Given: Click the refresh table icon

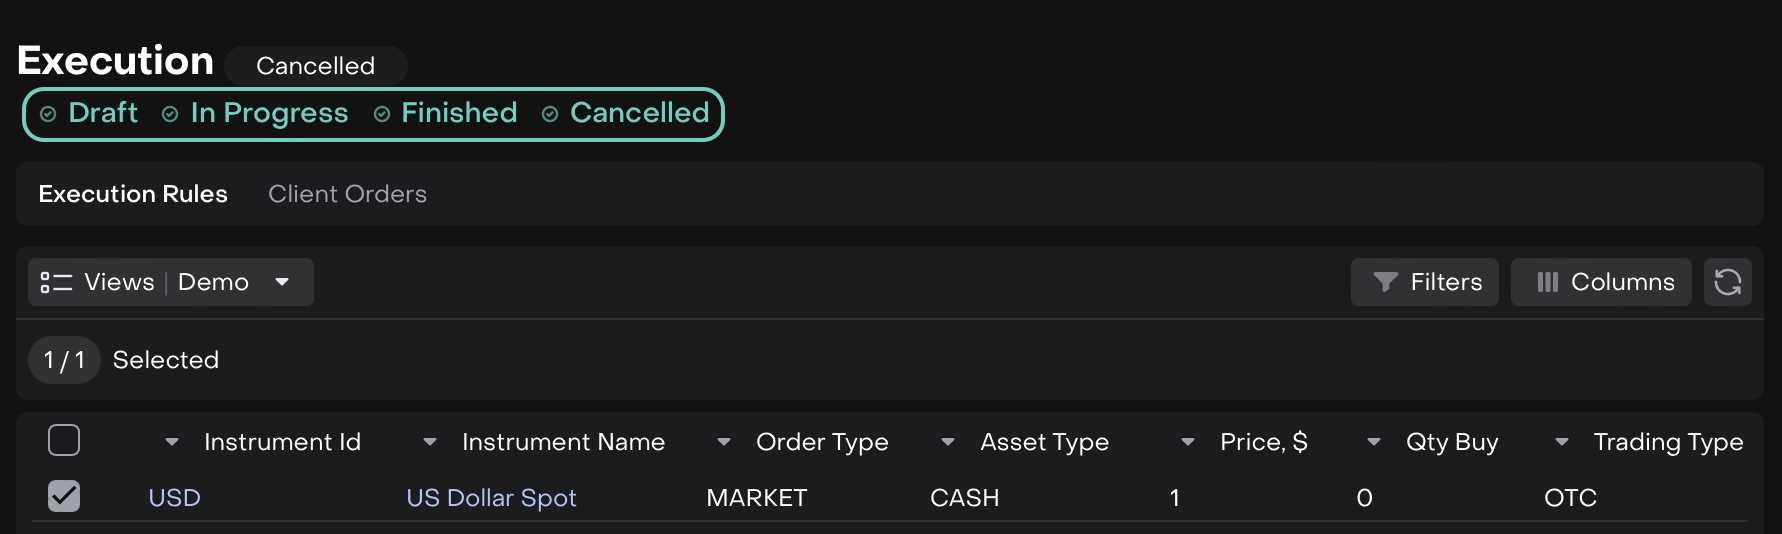Looking at the screenshot, I should pos(1727,282).
